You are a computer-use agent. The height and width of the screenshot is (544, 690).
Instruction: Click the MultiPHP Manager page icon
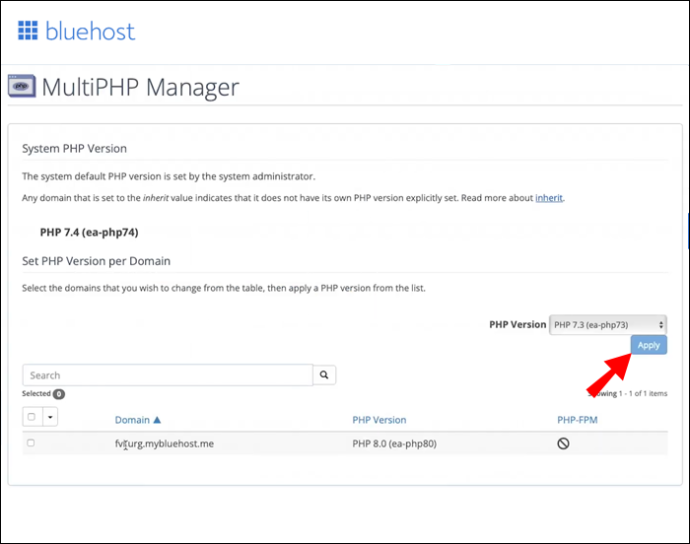(x=22, y=86)
